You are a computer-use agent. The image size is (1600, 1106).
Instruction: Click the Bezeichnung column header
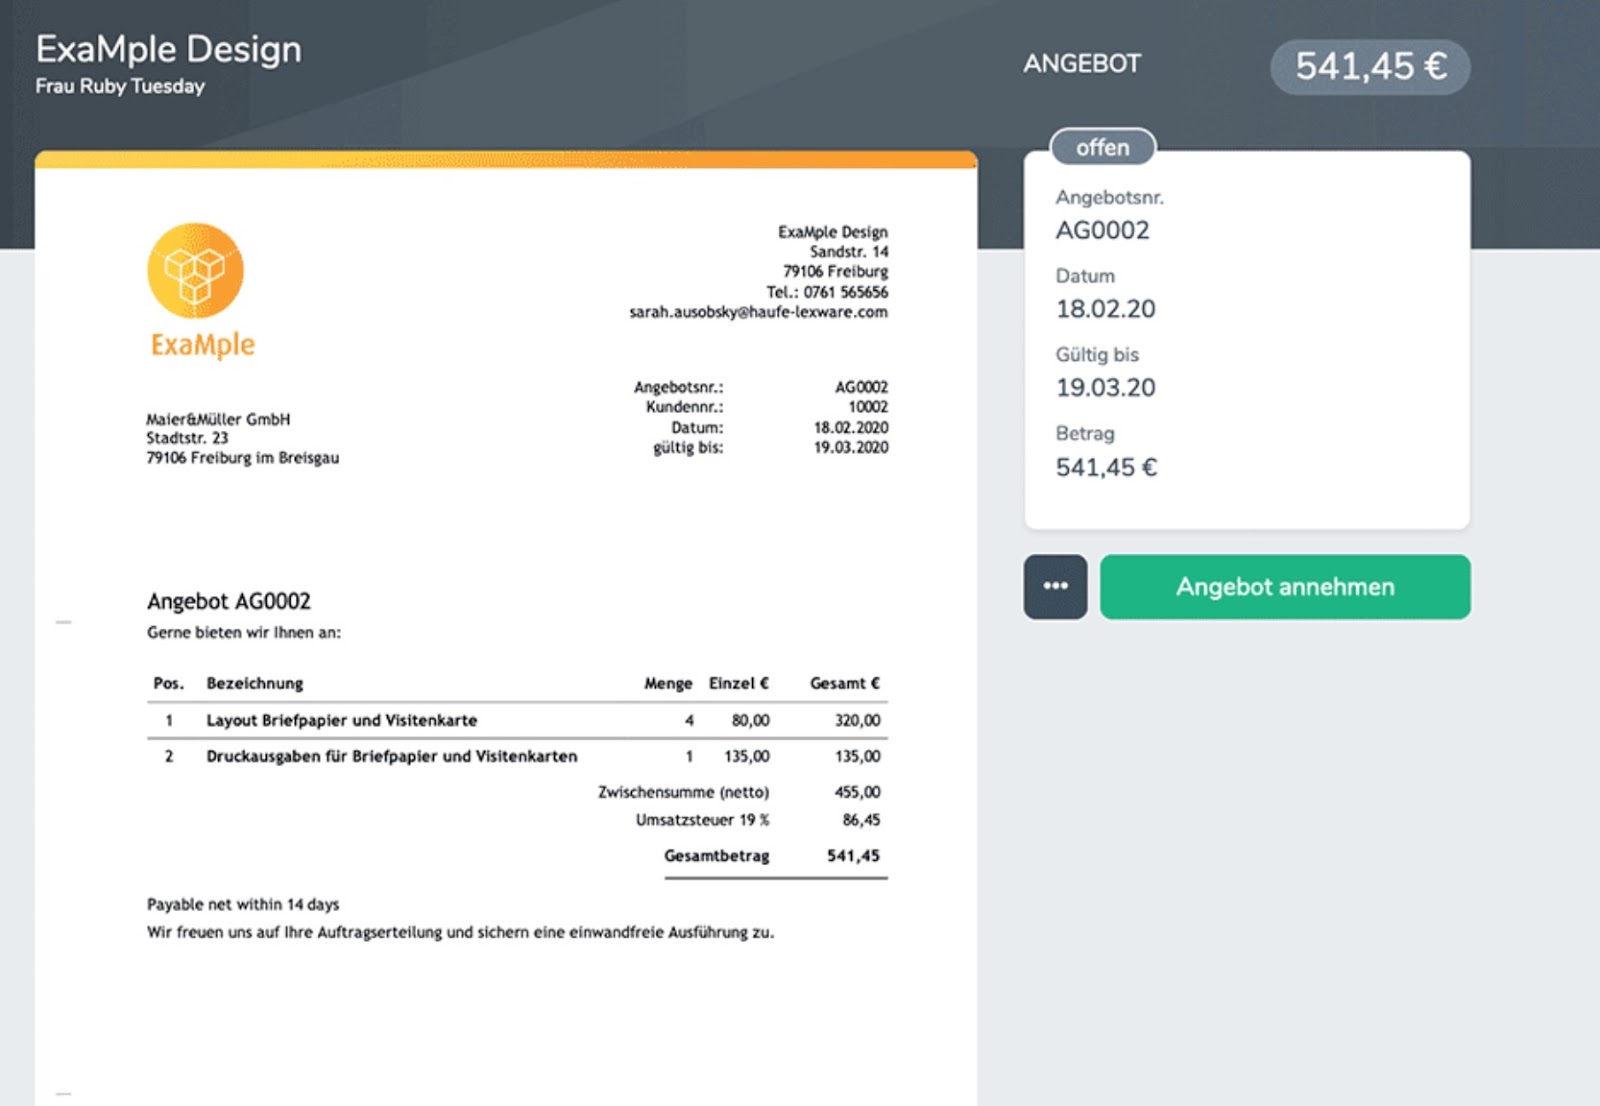(x=255, y=683)
